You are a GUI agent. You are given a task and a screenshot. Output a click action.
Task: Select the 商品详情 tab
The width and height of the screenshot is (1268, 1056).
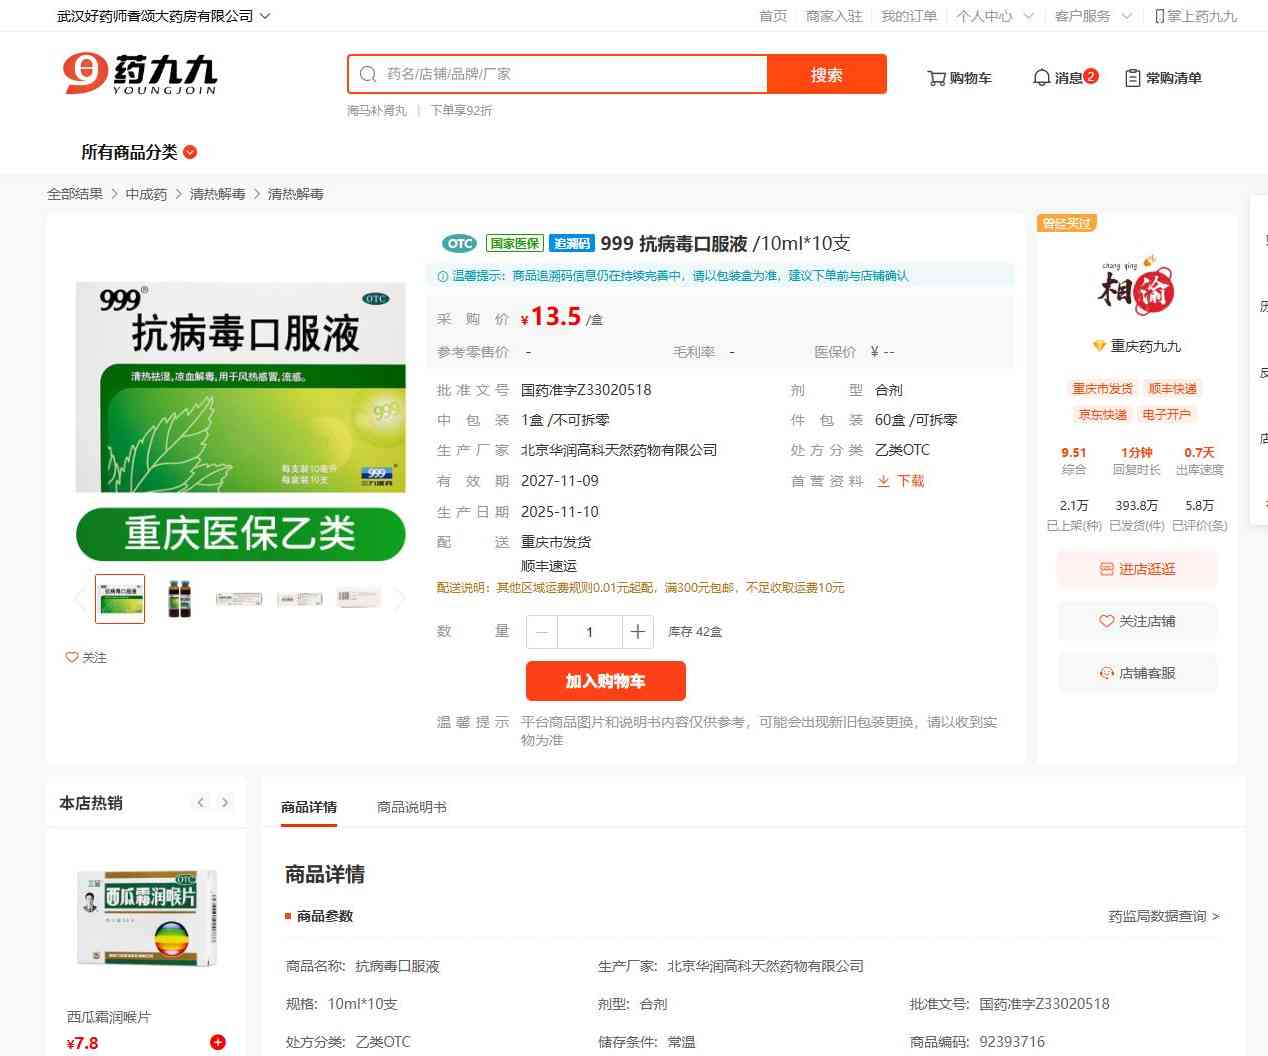309,807
